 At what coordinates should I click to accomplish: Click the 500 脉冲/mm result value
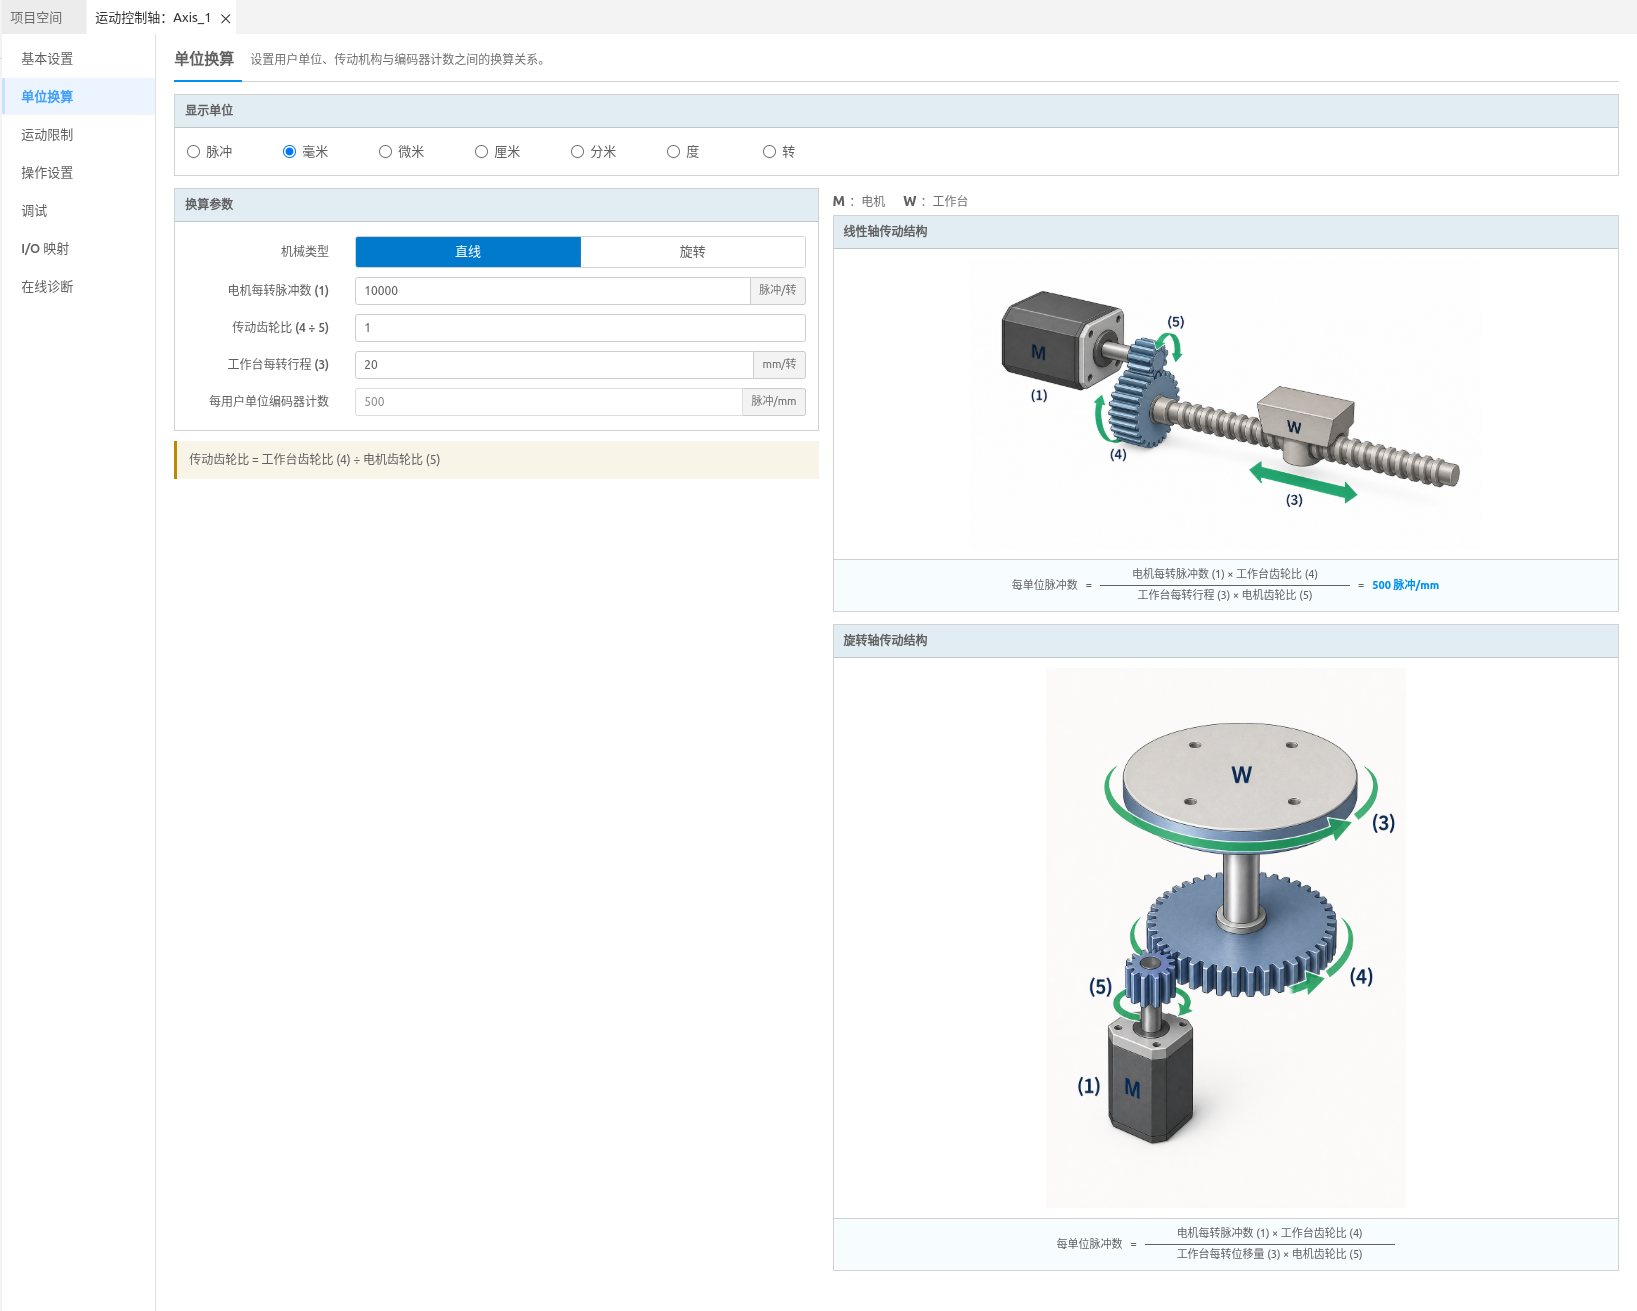[1405, 585]
